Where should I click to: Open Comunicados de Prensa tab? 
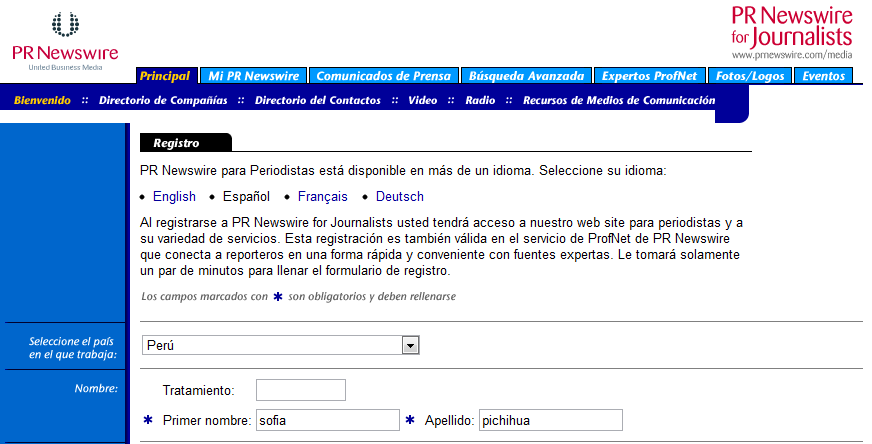pos(384,76)
